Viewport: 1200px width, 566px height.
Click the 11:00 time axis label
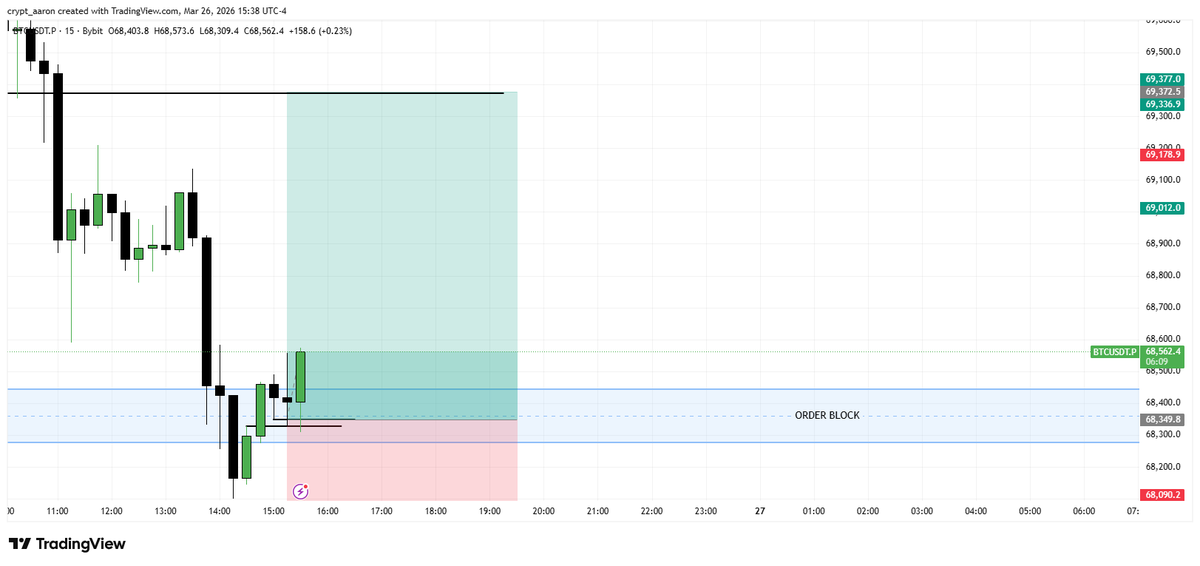(x=57, y=511)
